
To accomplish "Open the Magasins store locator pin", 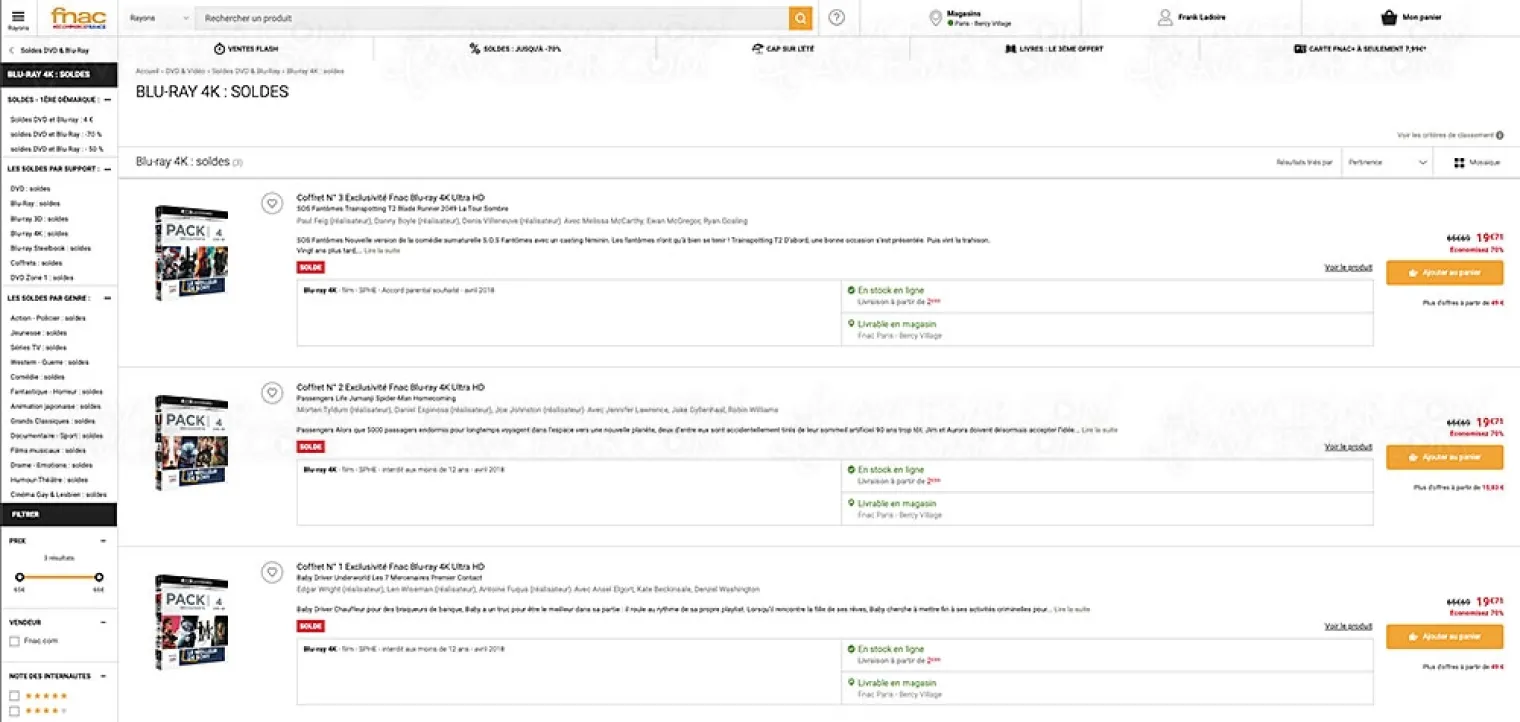I will [x=936, y=18].
